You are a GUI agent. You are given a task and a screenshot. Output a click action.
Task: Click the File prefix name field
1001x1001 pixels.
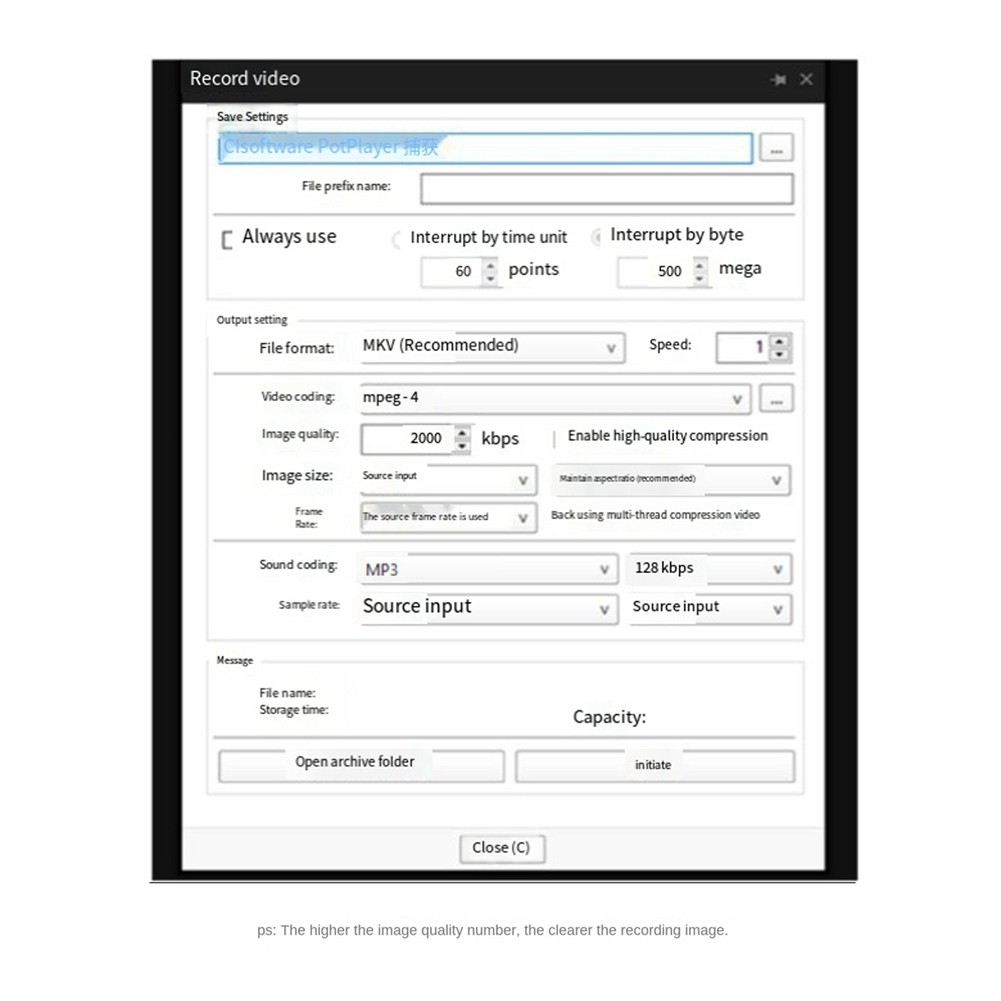coord(607,189)
